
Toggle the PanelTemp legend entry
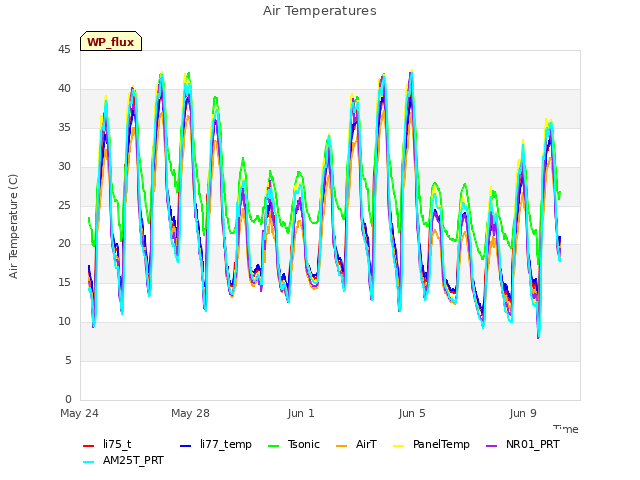pos(431,444)
